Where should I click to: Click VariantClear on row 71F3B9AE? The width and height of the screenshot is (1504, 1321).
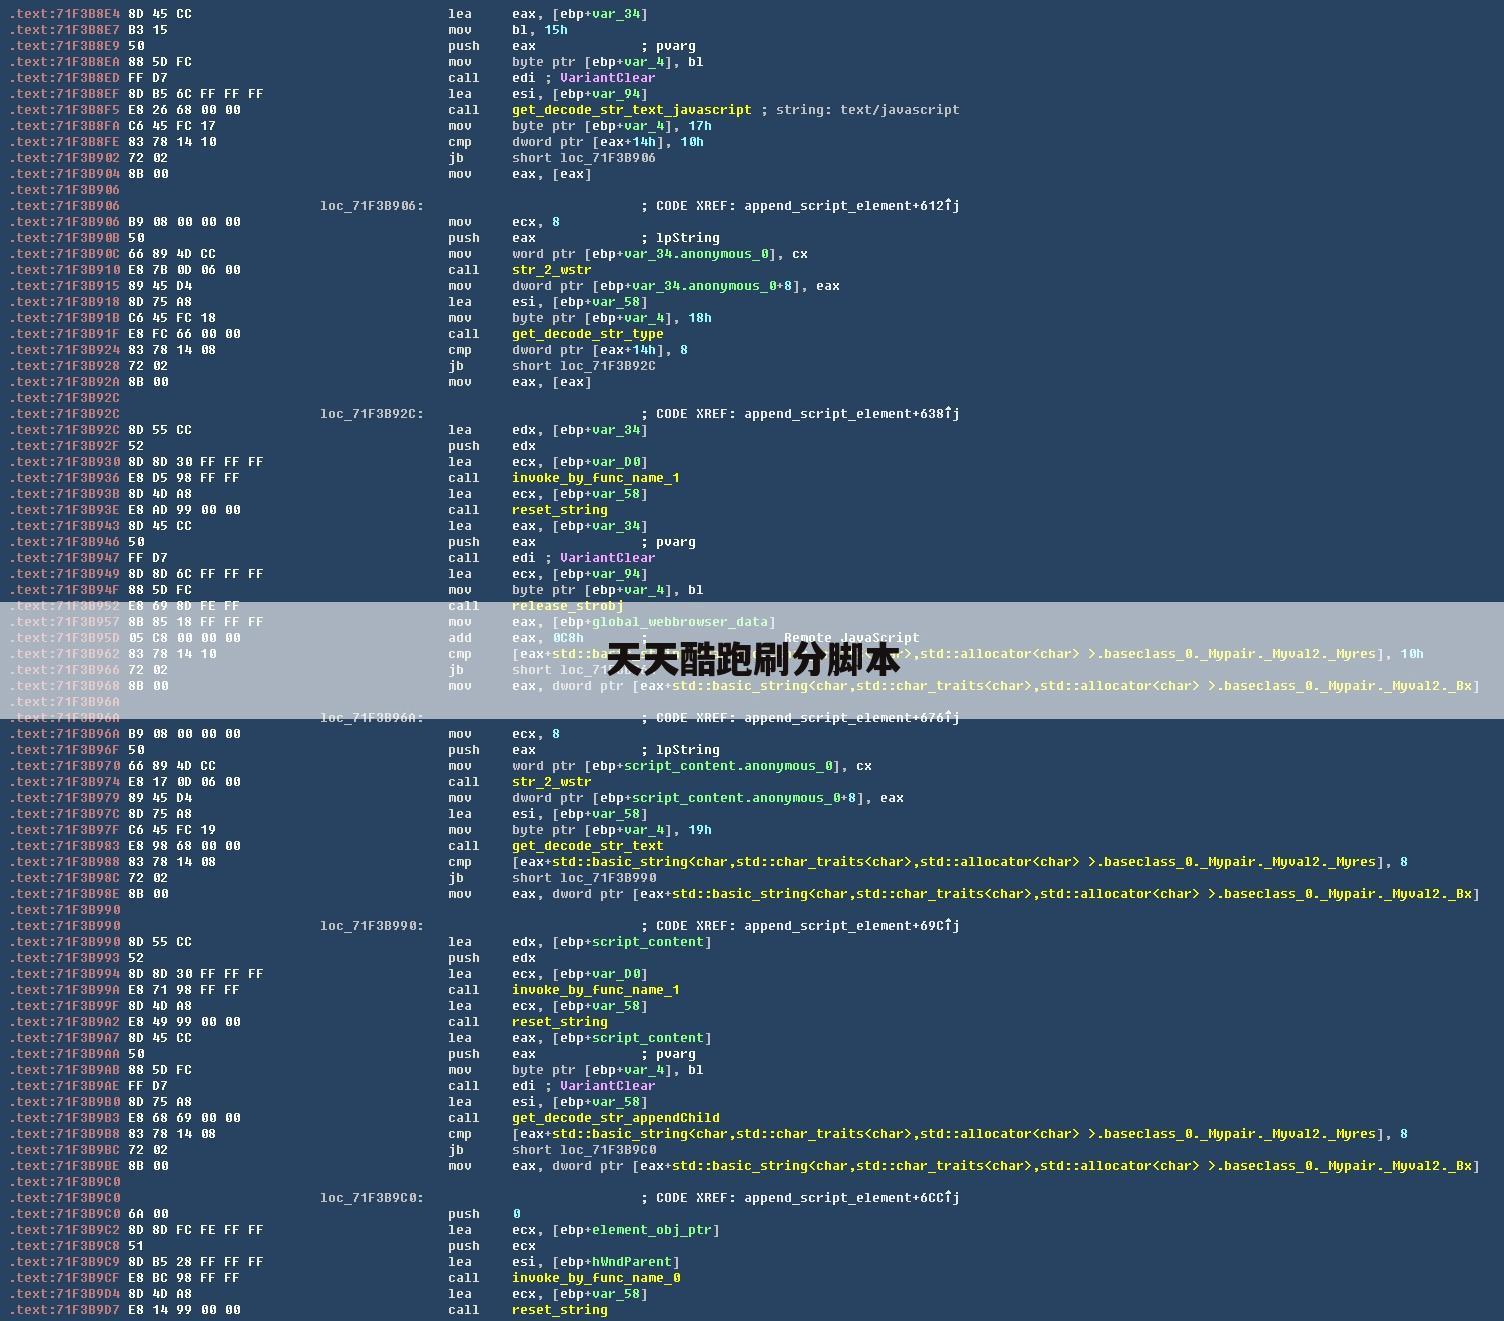(607, 1086)
